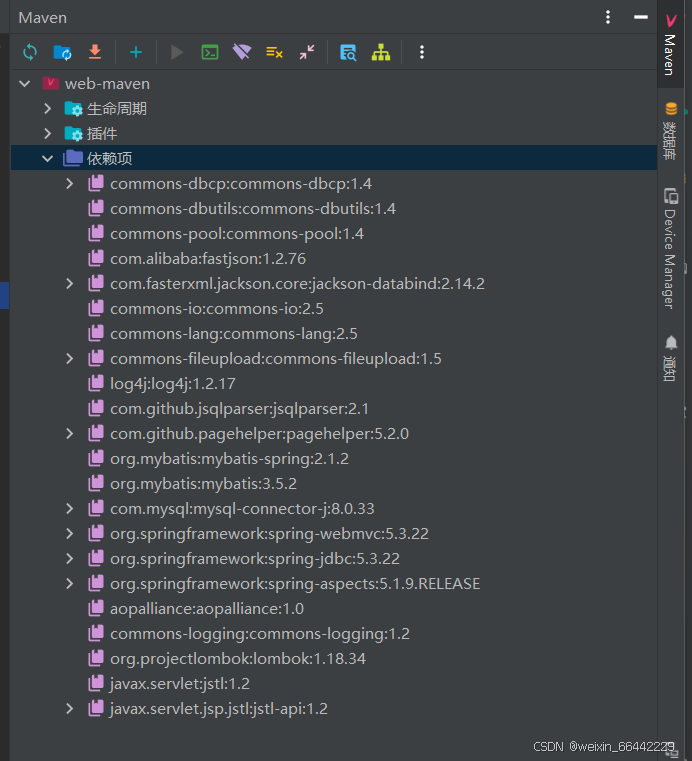Expand jackson-databind:2.14.2 dependency
The image size is (692, 761).
click(x=69, y=283)
